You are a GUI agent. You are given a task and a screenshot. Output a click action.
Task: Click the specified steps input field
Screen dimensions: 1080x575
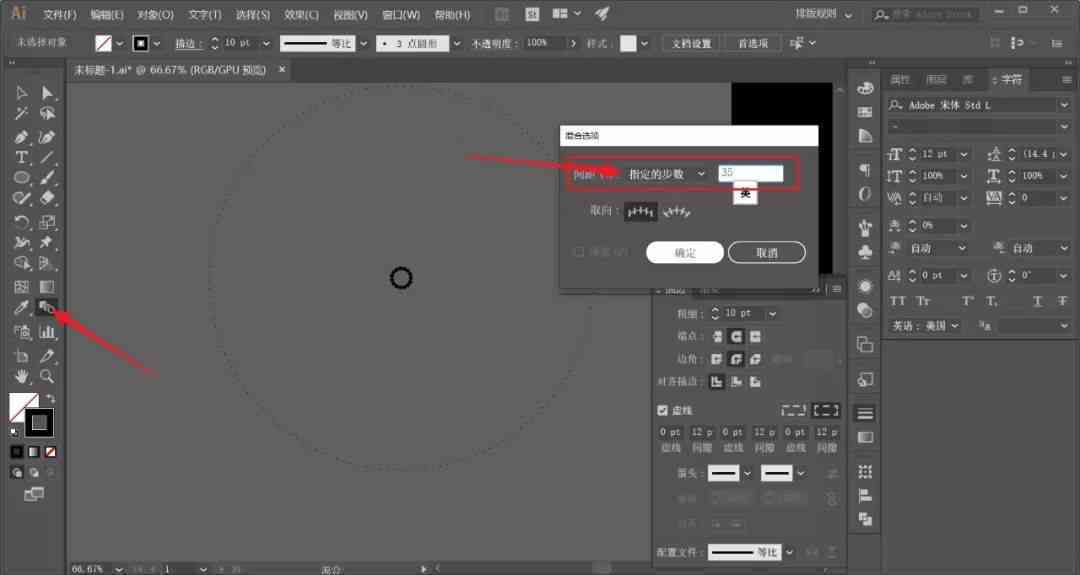point(750,173)
